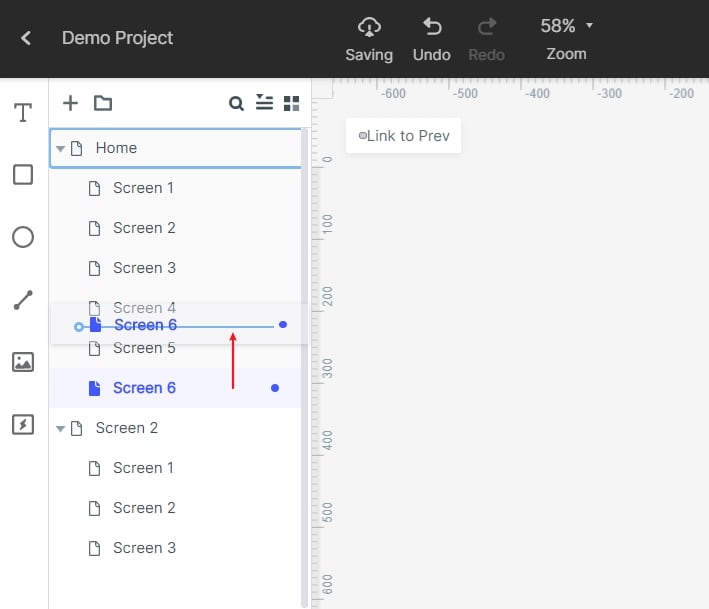The height and width of the screenshot is (609, 709).
Task: Click the screen list vertical scrollbar
Action: tap(304, 367)
